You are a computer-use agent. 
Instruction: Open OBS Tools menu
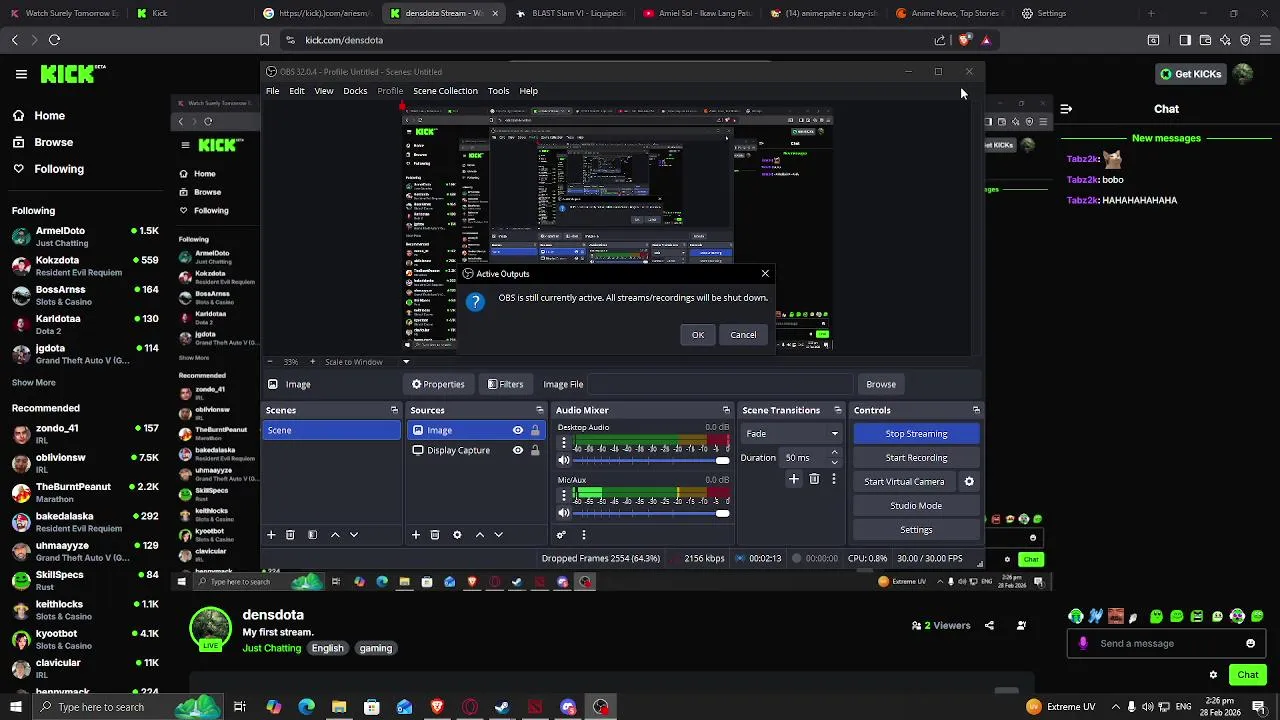(498, 91)
